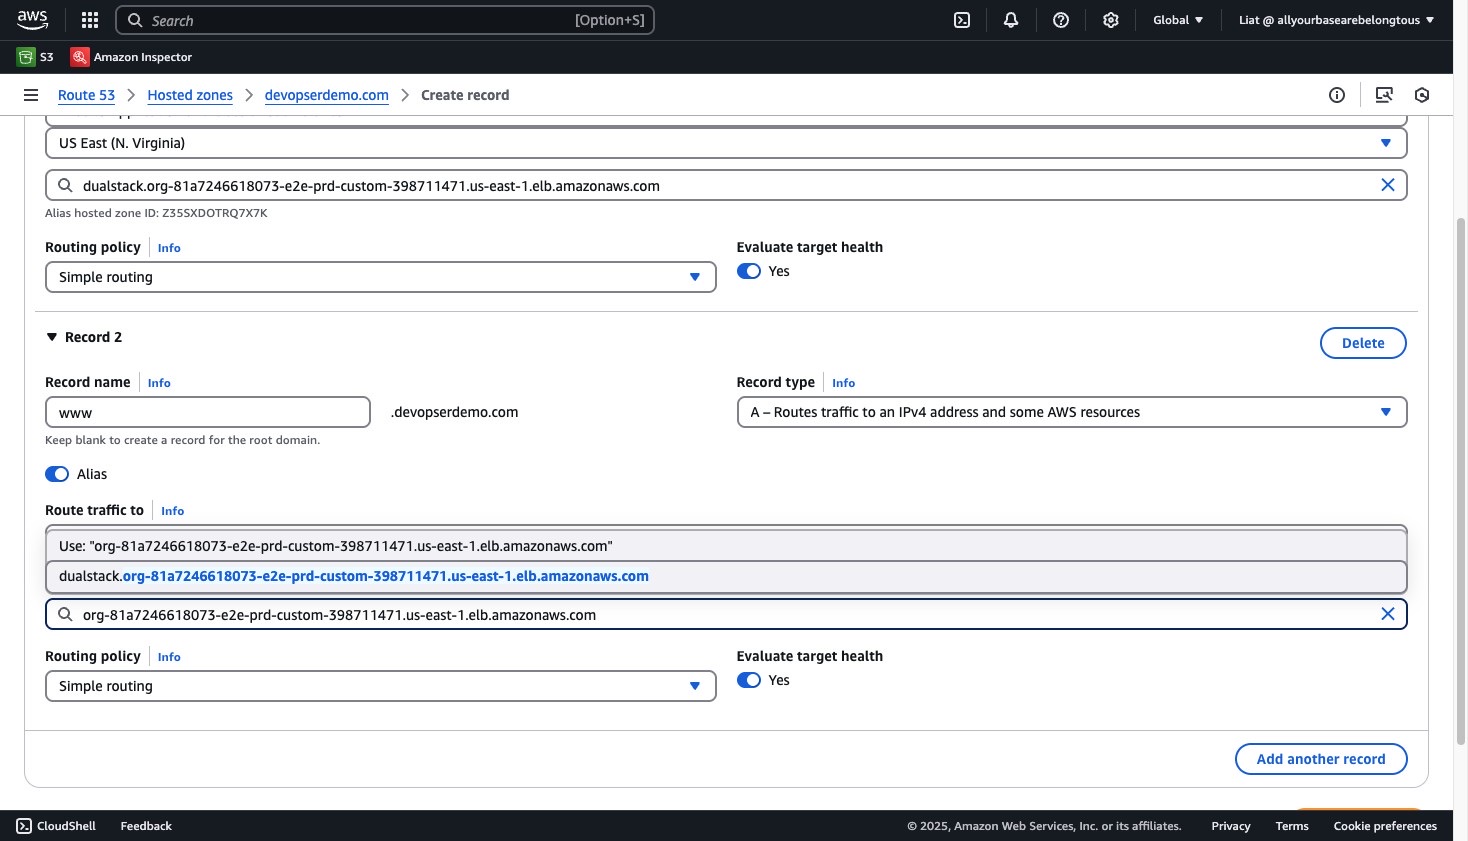Clear the Record 2 load balancer search field

tap(1388, 614)
